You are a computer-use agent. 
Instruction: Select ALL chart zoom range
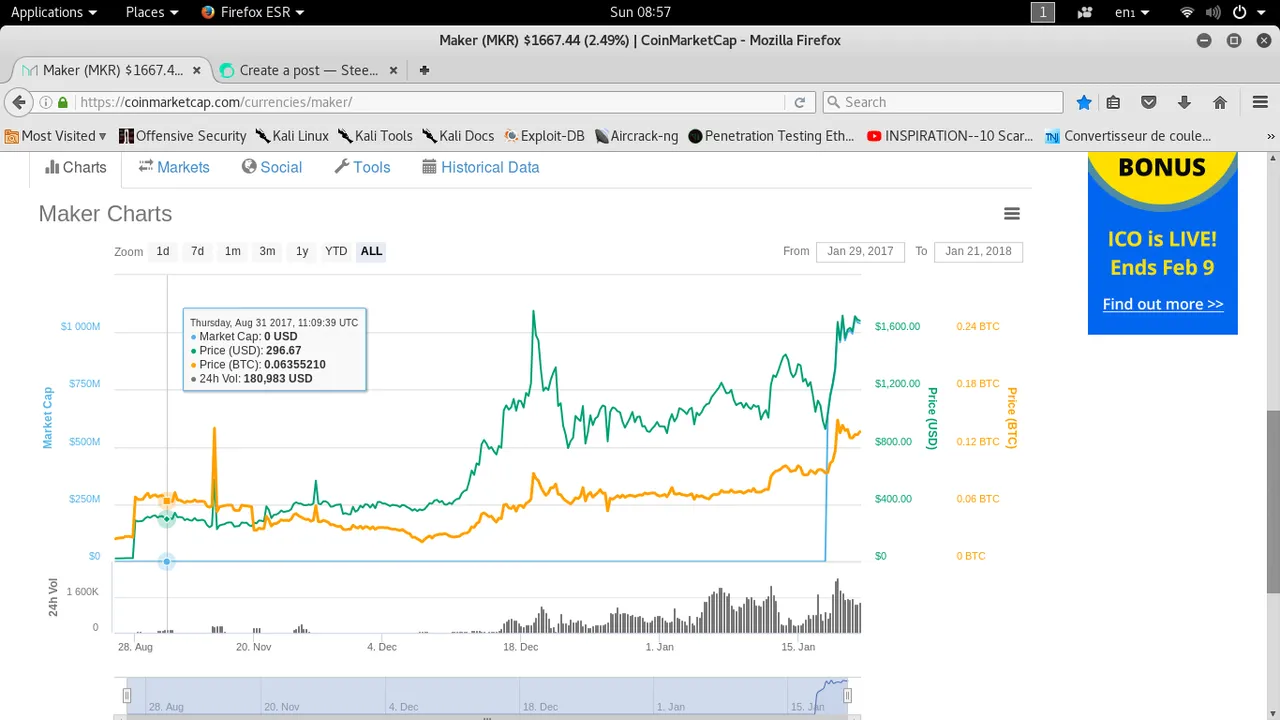coord(371,251)
